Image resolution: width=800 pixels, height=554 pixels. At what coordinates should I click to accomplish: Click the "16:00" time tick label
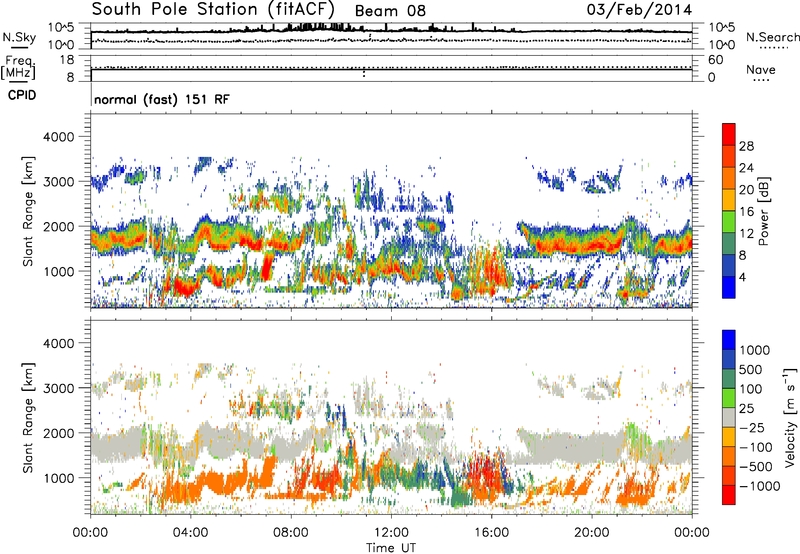click(491, 533)
